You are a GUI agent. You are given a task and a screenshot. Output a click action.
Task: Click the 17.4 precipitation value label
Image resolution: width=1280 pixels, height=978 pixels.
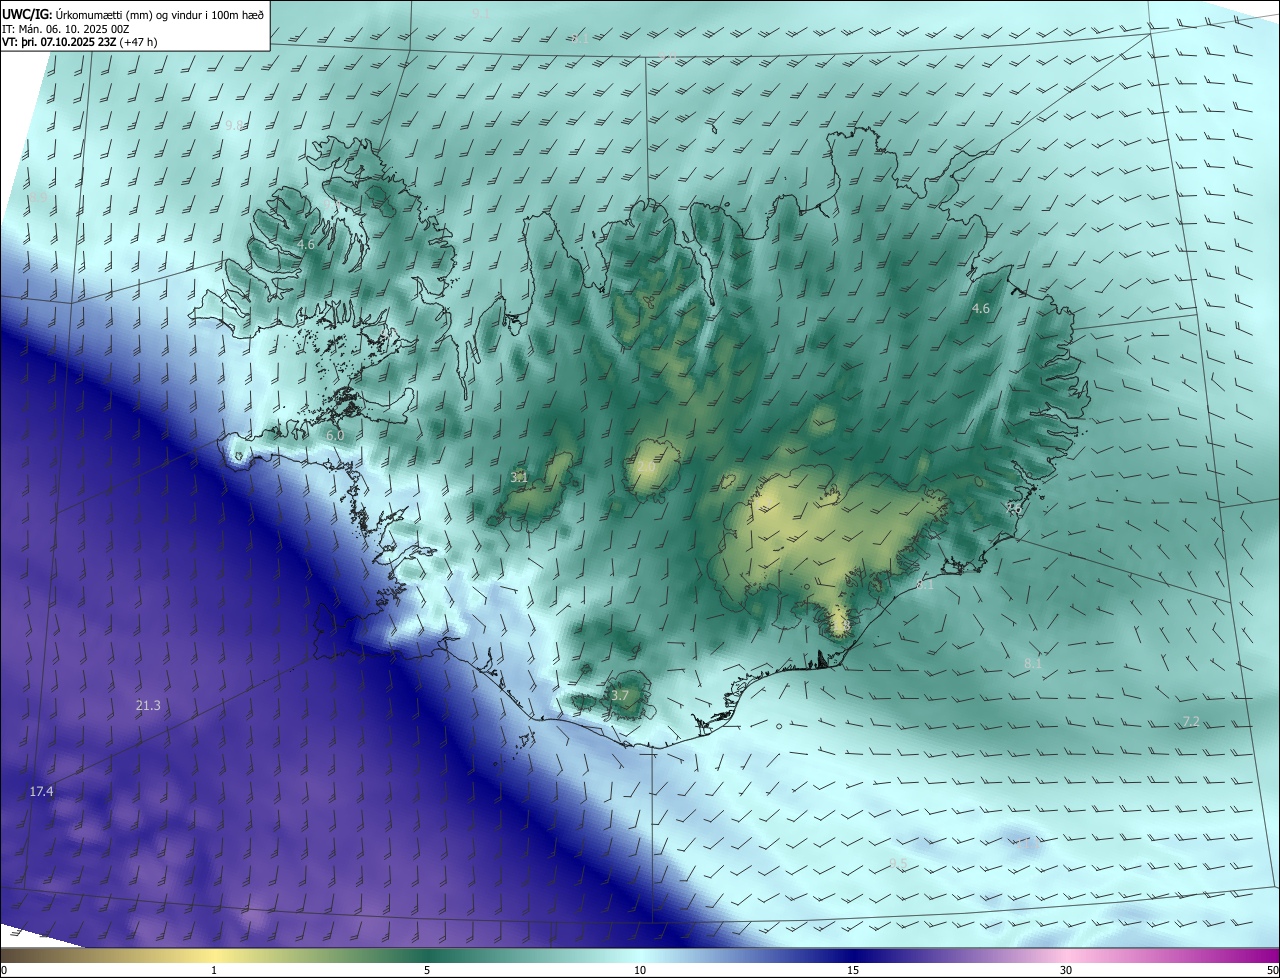41,791
